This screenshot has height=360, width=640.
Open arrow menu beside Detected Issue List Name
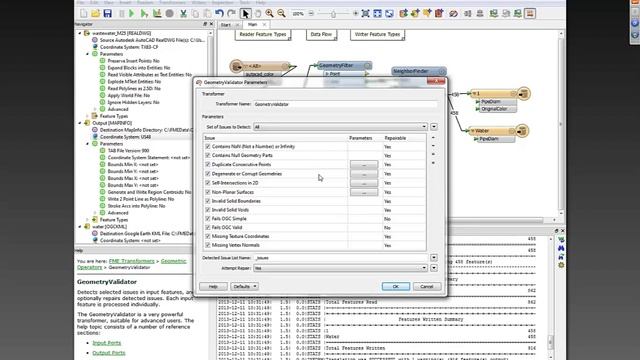pyautogui.click(x=434, y=258)
